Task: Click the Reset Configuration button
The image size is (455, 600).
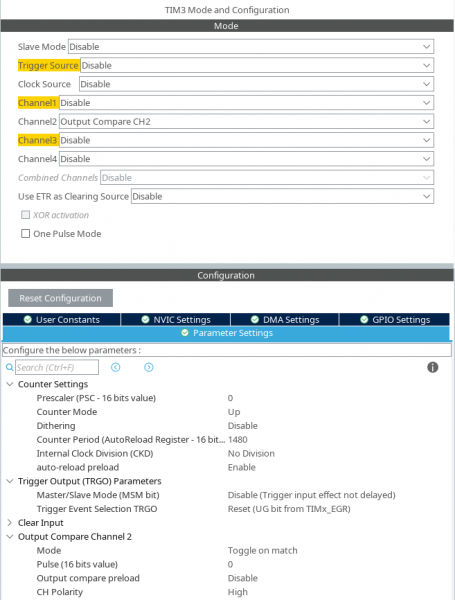Action: 60,298
